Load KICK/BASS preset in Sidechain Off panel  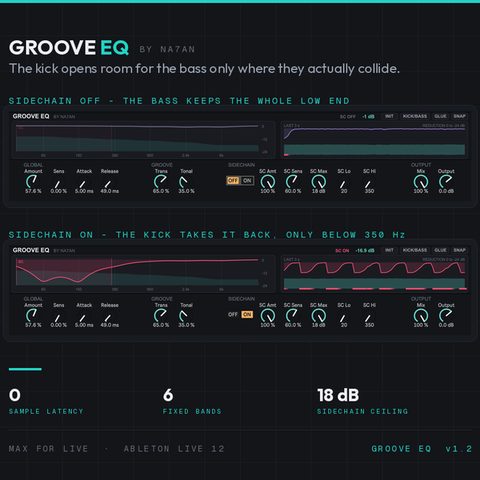pos(415,116)
